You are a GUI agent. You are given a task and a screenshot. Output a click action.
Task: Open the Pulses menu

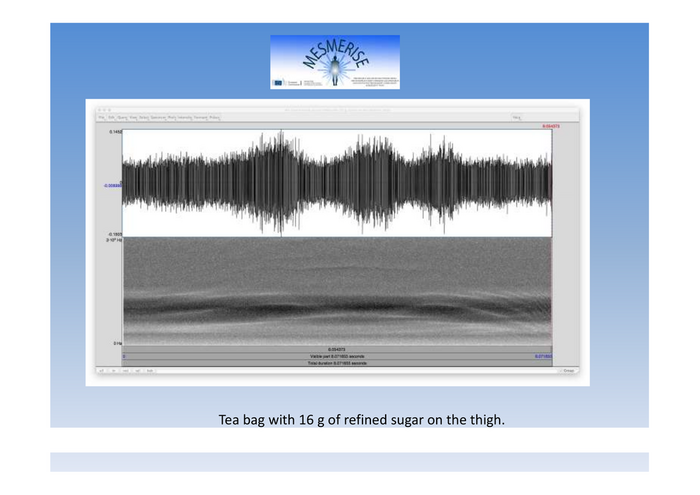214,117
